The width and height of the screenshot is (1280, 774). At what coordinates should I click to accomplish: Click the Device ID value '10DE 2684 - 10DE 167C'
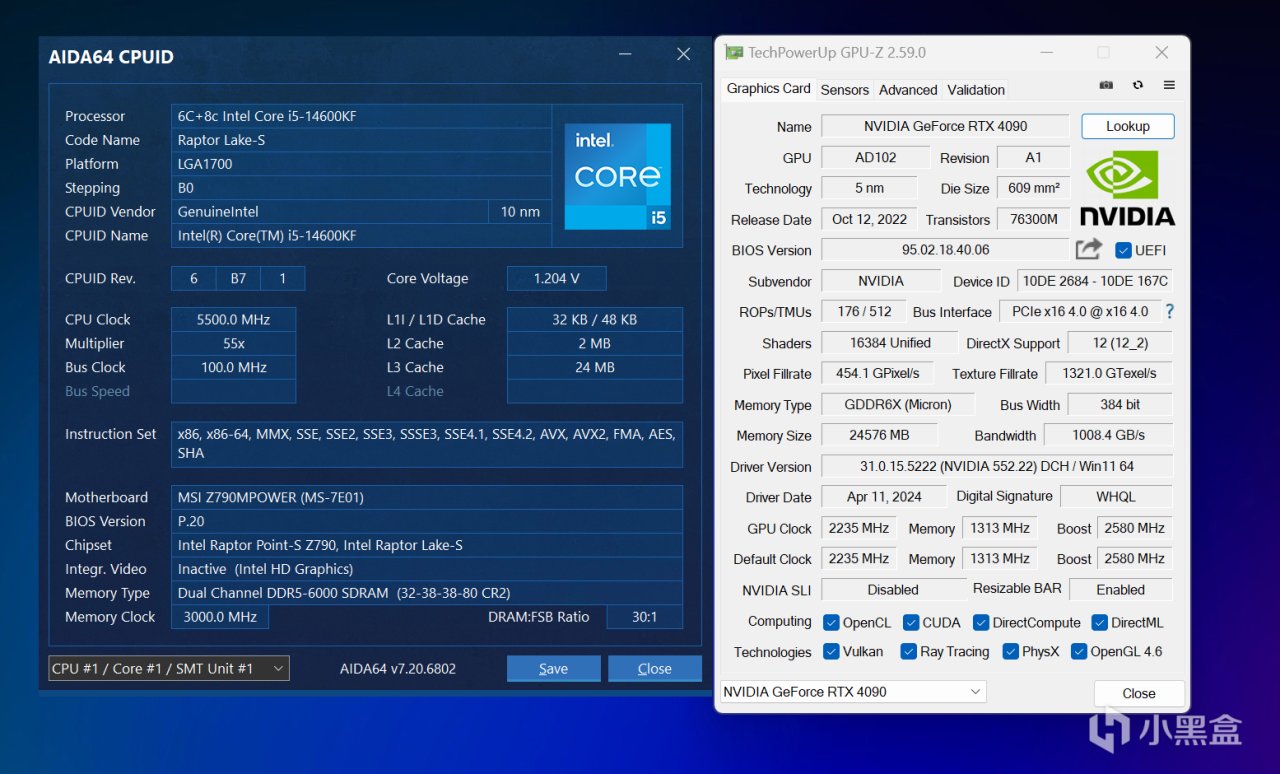[x=1095, y=281]
